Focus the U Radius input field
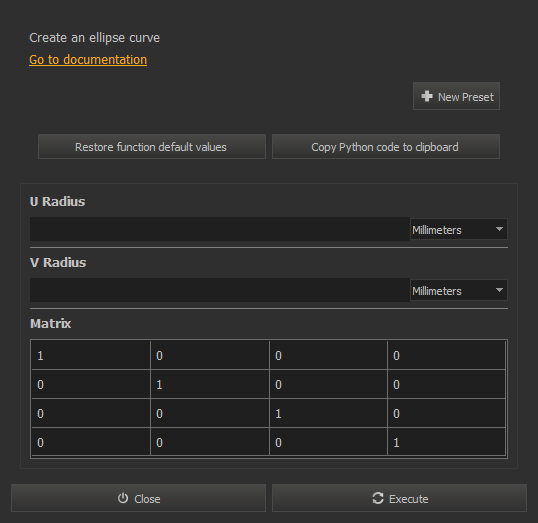This screenshot has height=523, width=538. [220, 229]
